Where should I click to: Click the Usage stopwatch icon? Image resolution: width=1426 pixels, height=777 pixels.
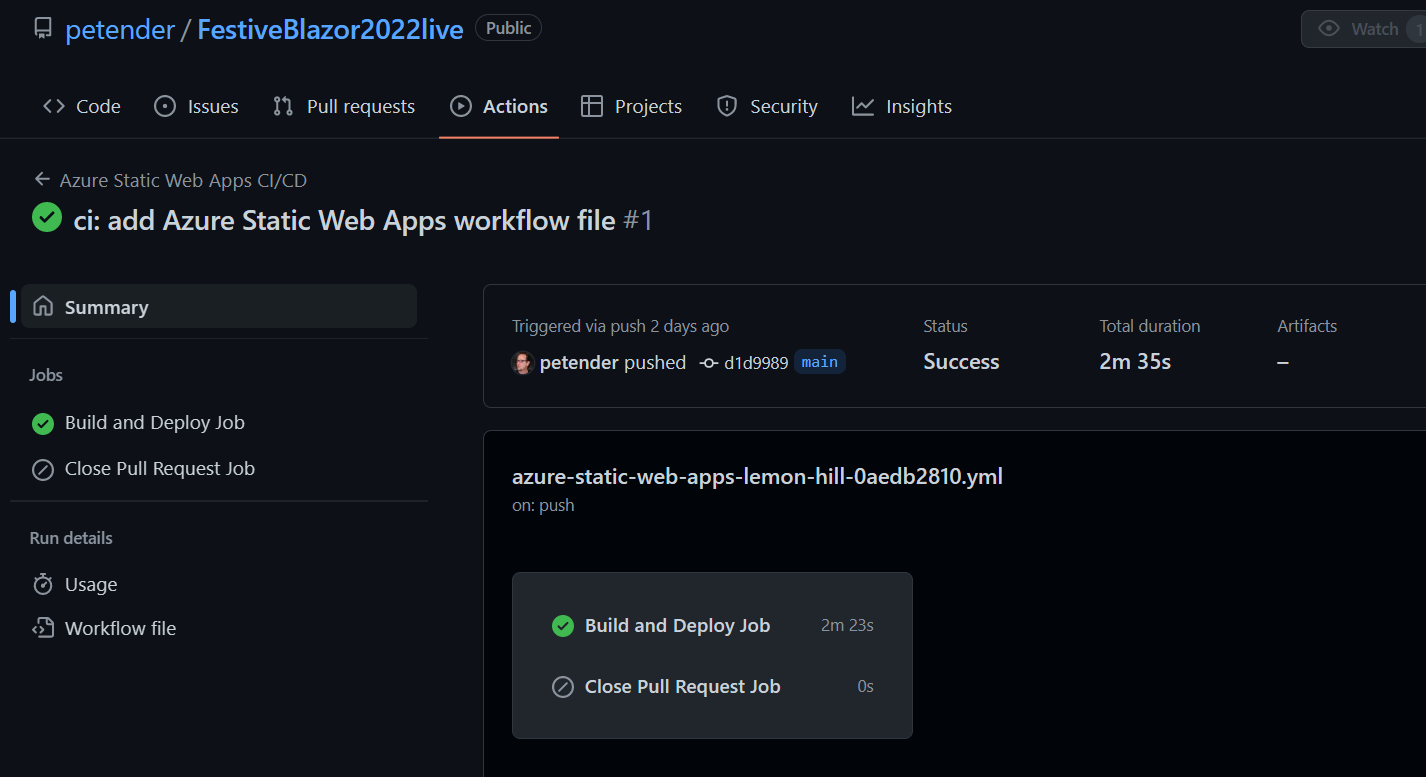(43, 585)
